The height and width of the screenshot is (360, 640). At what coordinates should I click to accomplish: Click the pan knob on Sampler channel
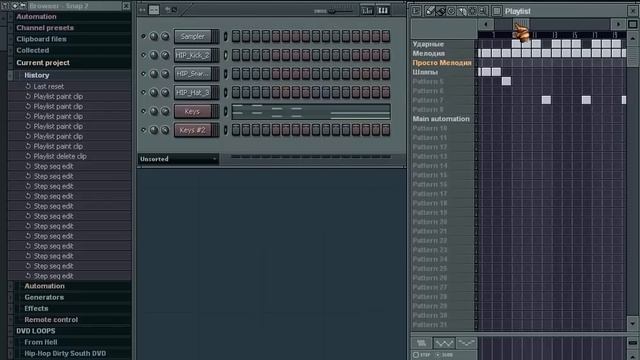(x=154, y=36)
